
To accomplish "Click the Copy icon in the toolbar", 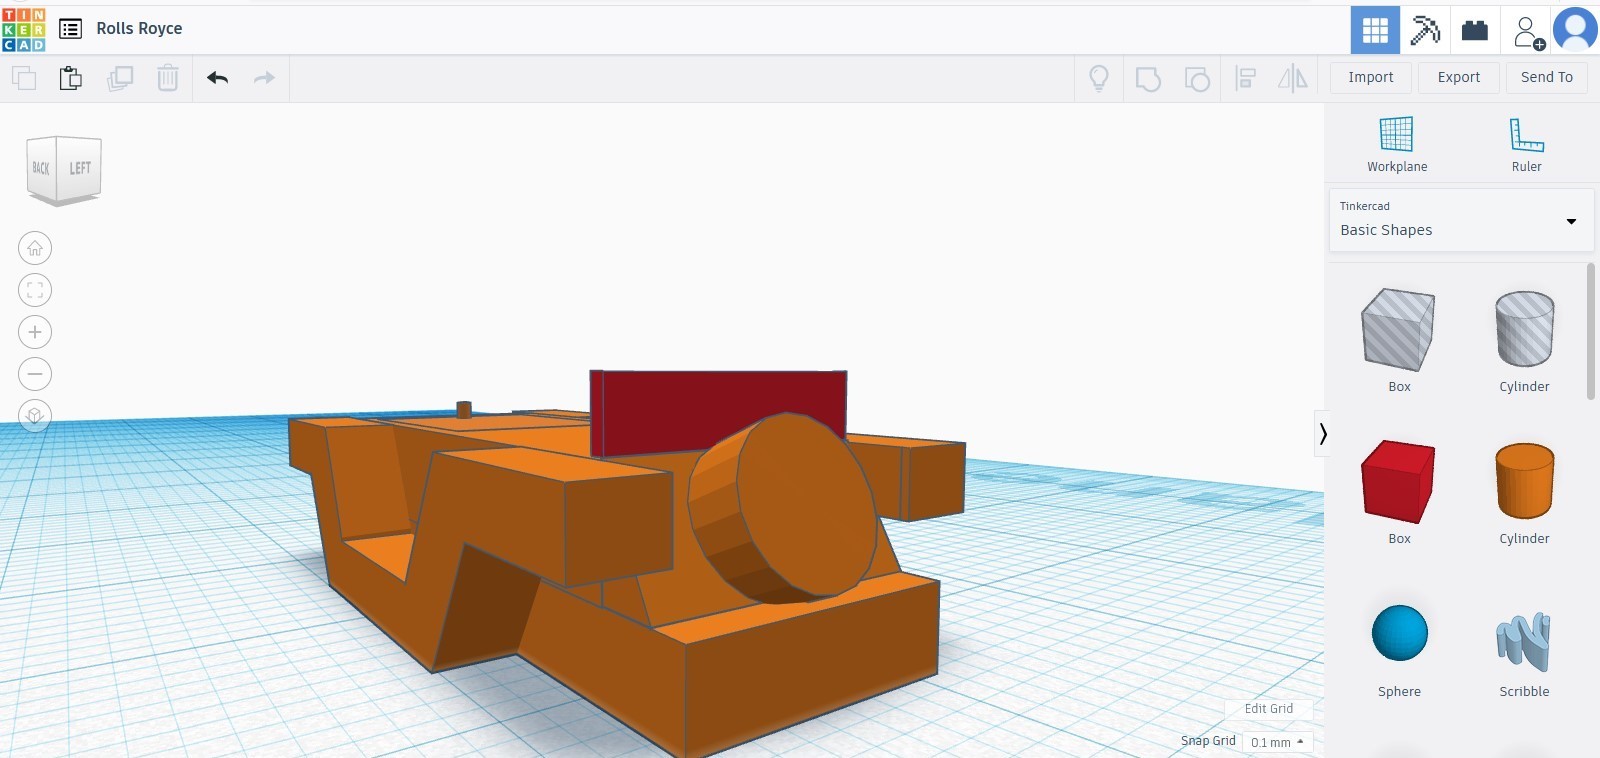I will (24, 78).
